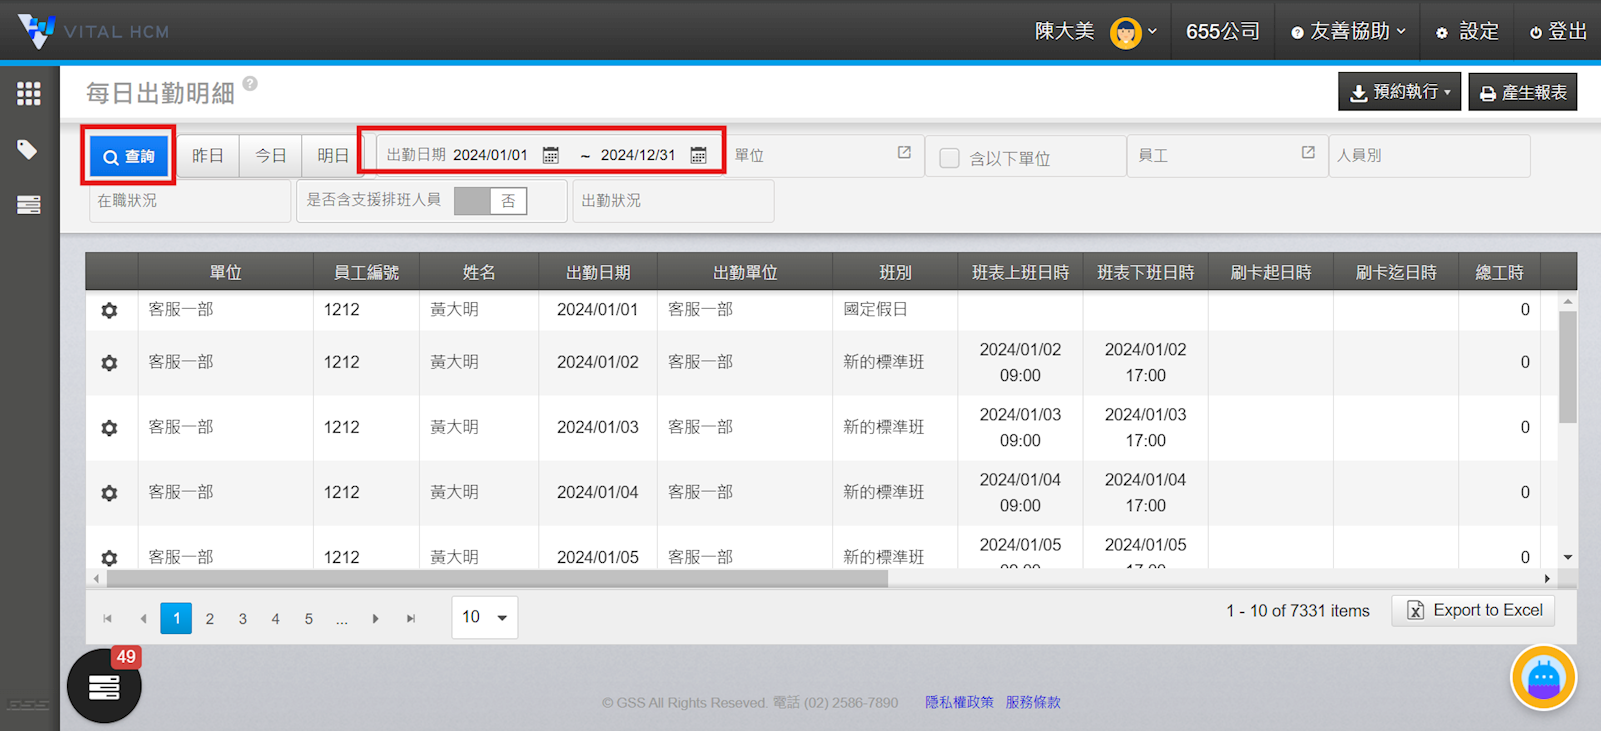Click Export to Excel button
This screenshot has height=731, width=1601.
[1473, 611]
